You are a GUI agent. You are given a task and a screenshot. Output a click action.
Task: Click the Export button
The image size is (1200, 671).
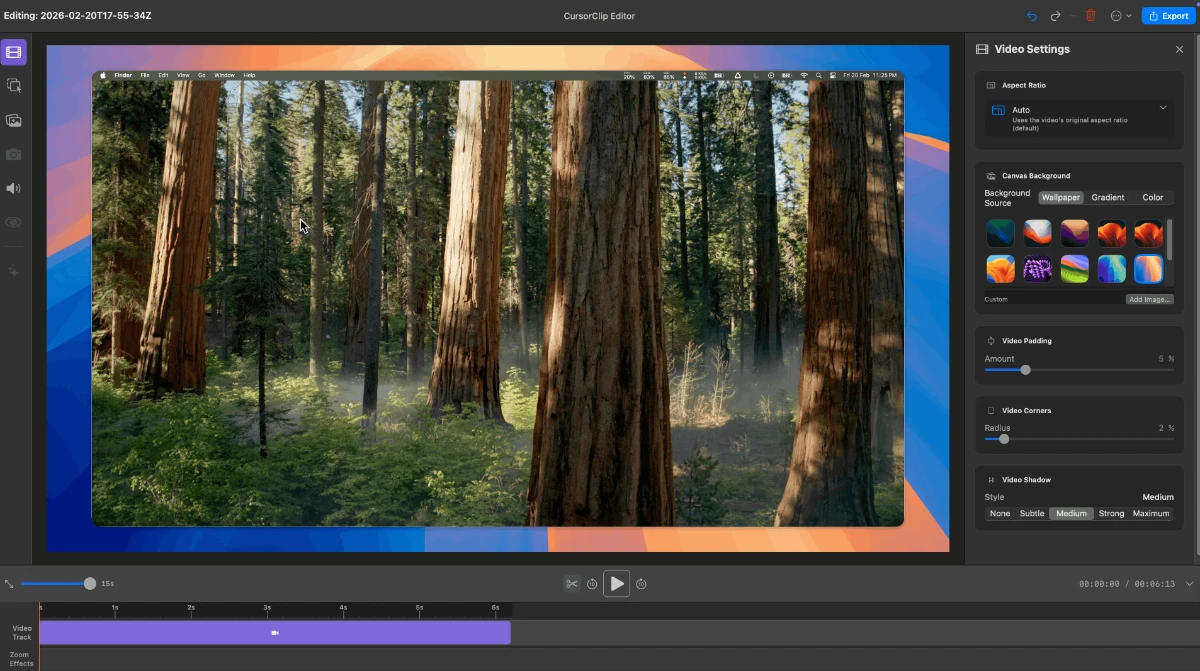[1168, 16]
